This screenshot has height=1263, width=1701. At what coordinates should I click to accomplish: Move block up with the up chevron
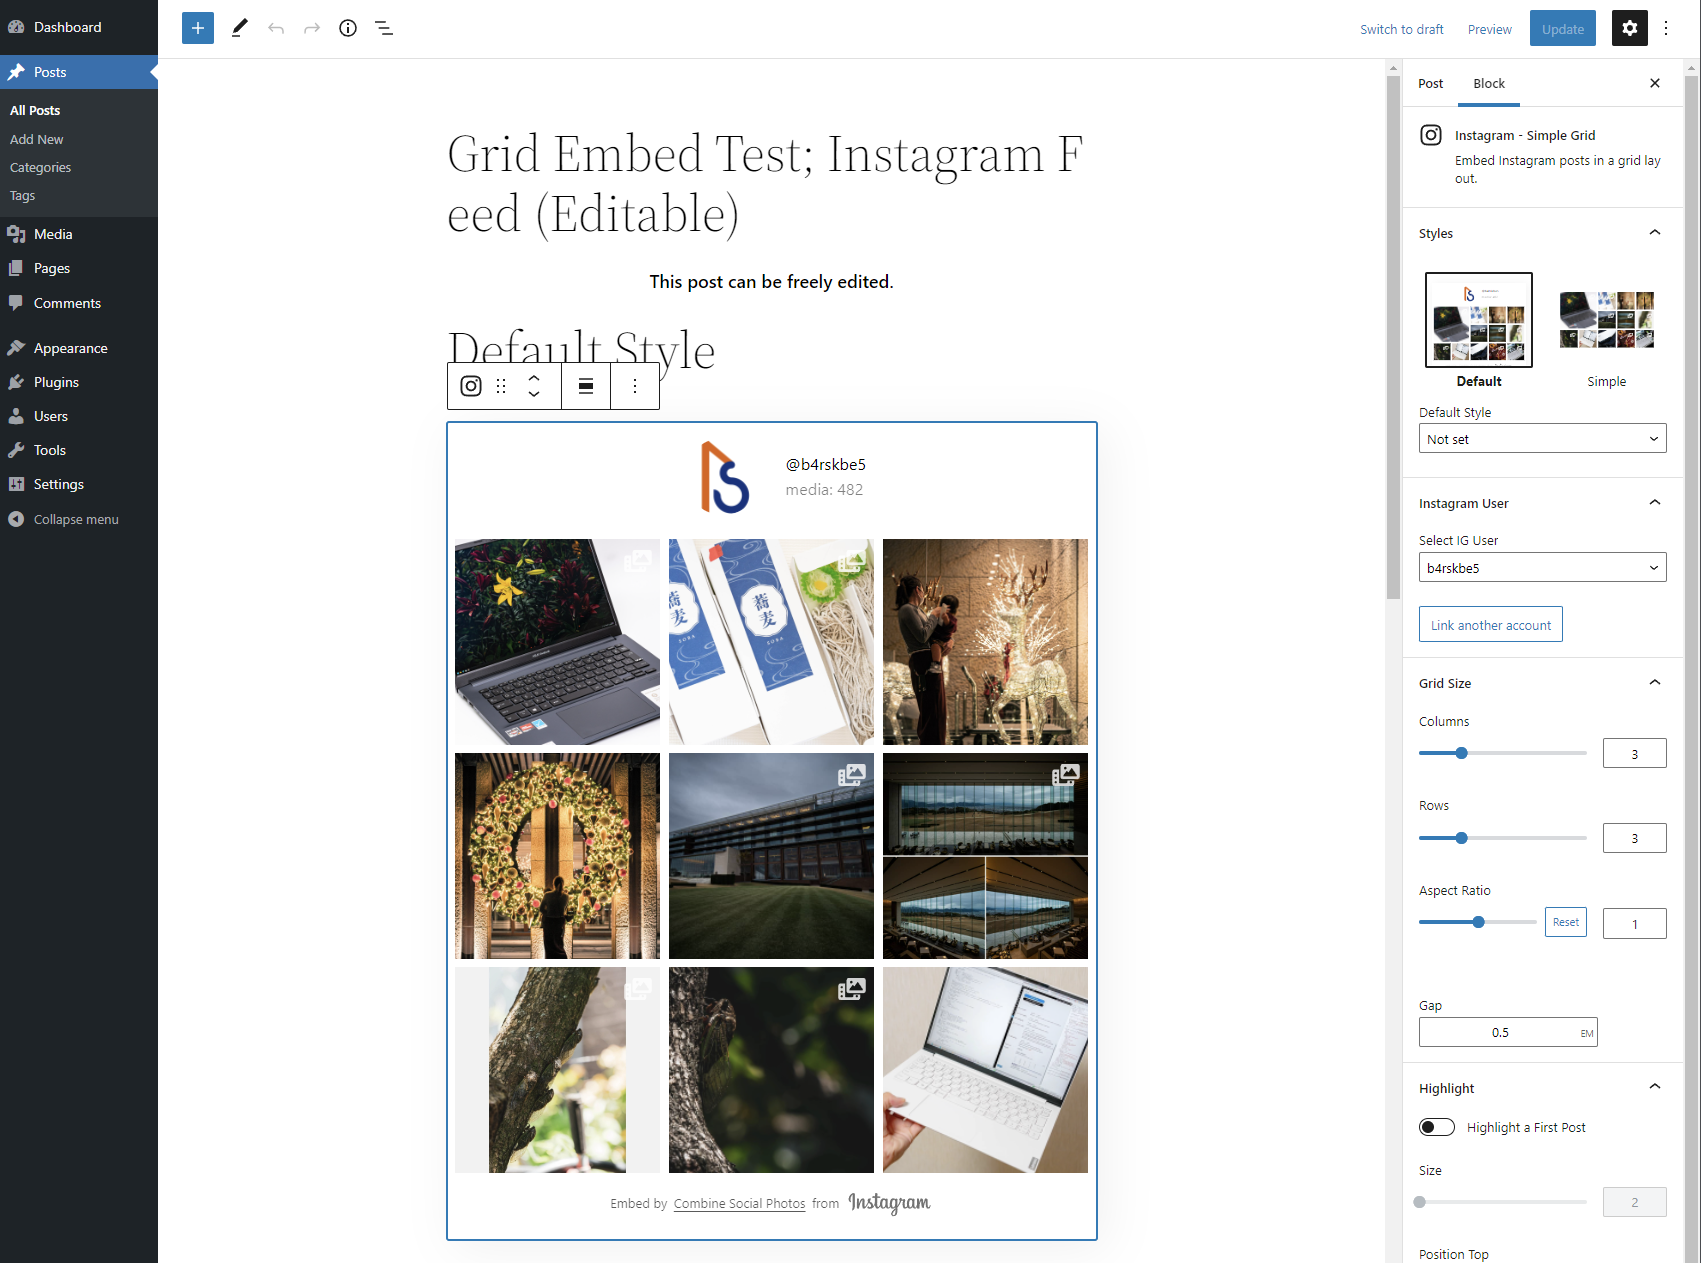(x=534, y=377)
